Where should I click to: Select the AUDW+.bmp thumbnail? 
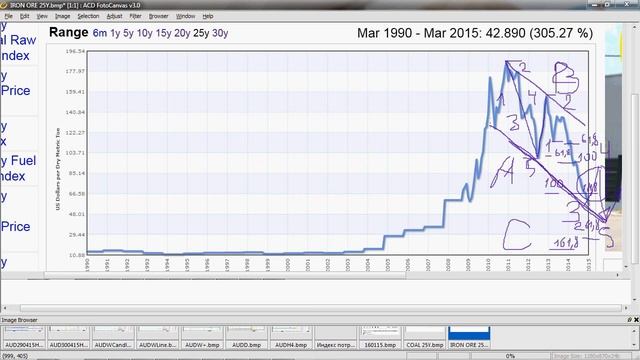[202, 337]
